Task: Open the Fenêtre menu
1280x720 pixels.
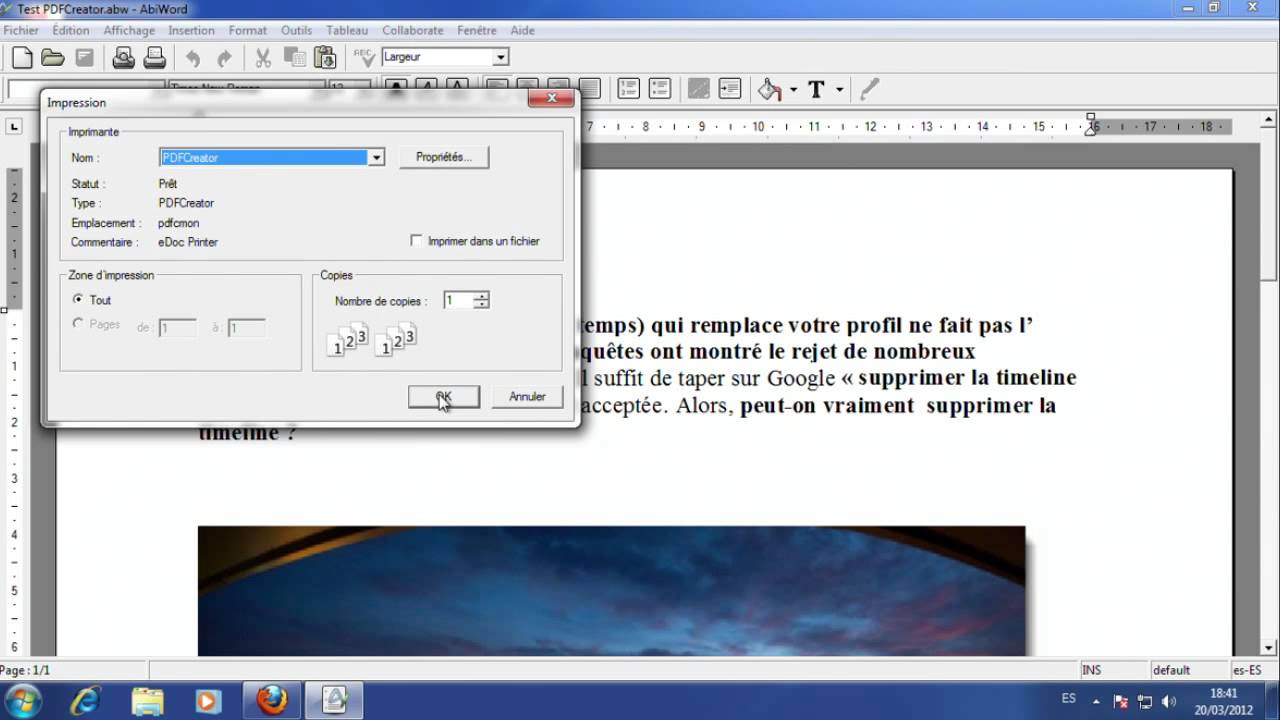Action: tap(477, 30)
